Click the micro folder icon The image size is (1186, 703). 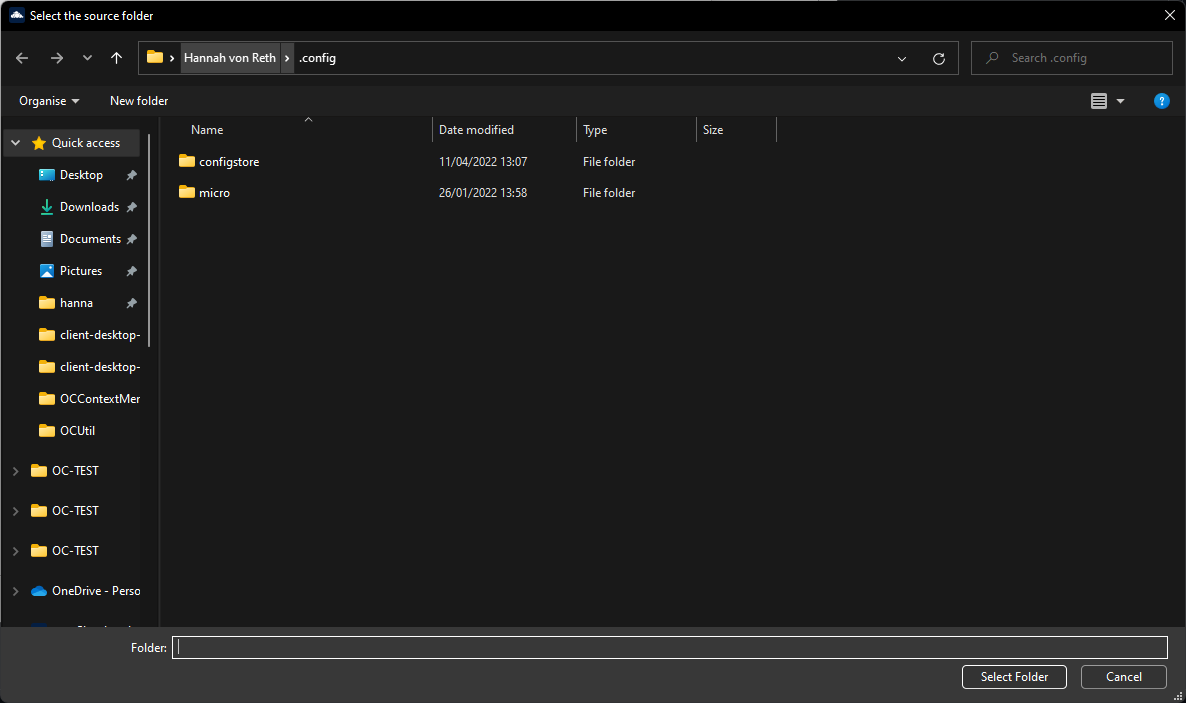pos(187,191)
